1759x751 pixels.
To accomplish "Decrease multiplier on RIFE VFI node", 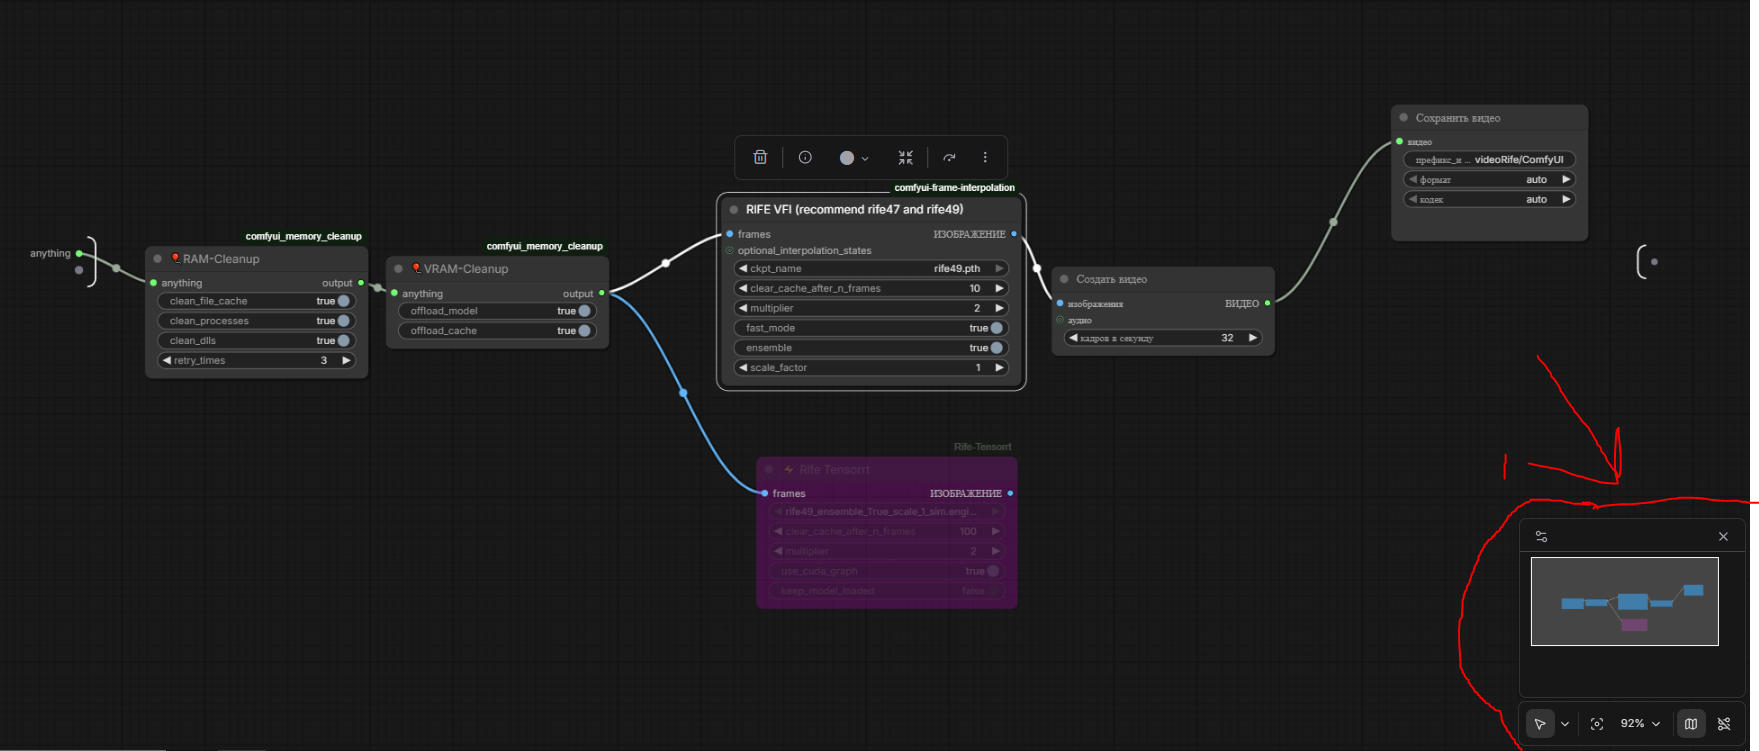I will pos(742,309).
